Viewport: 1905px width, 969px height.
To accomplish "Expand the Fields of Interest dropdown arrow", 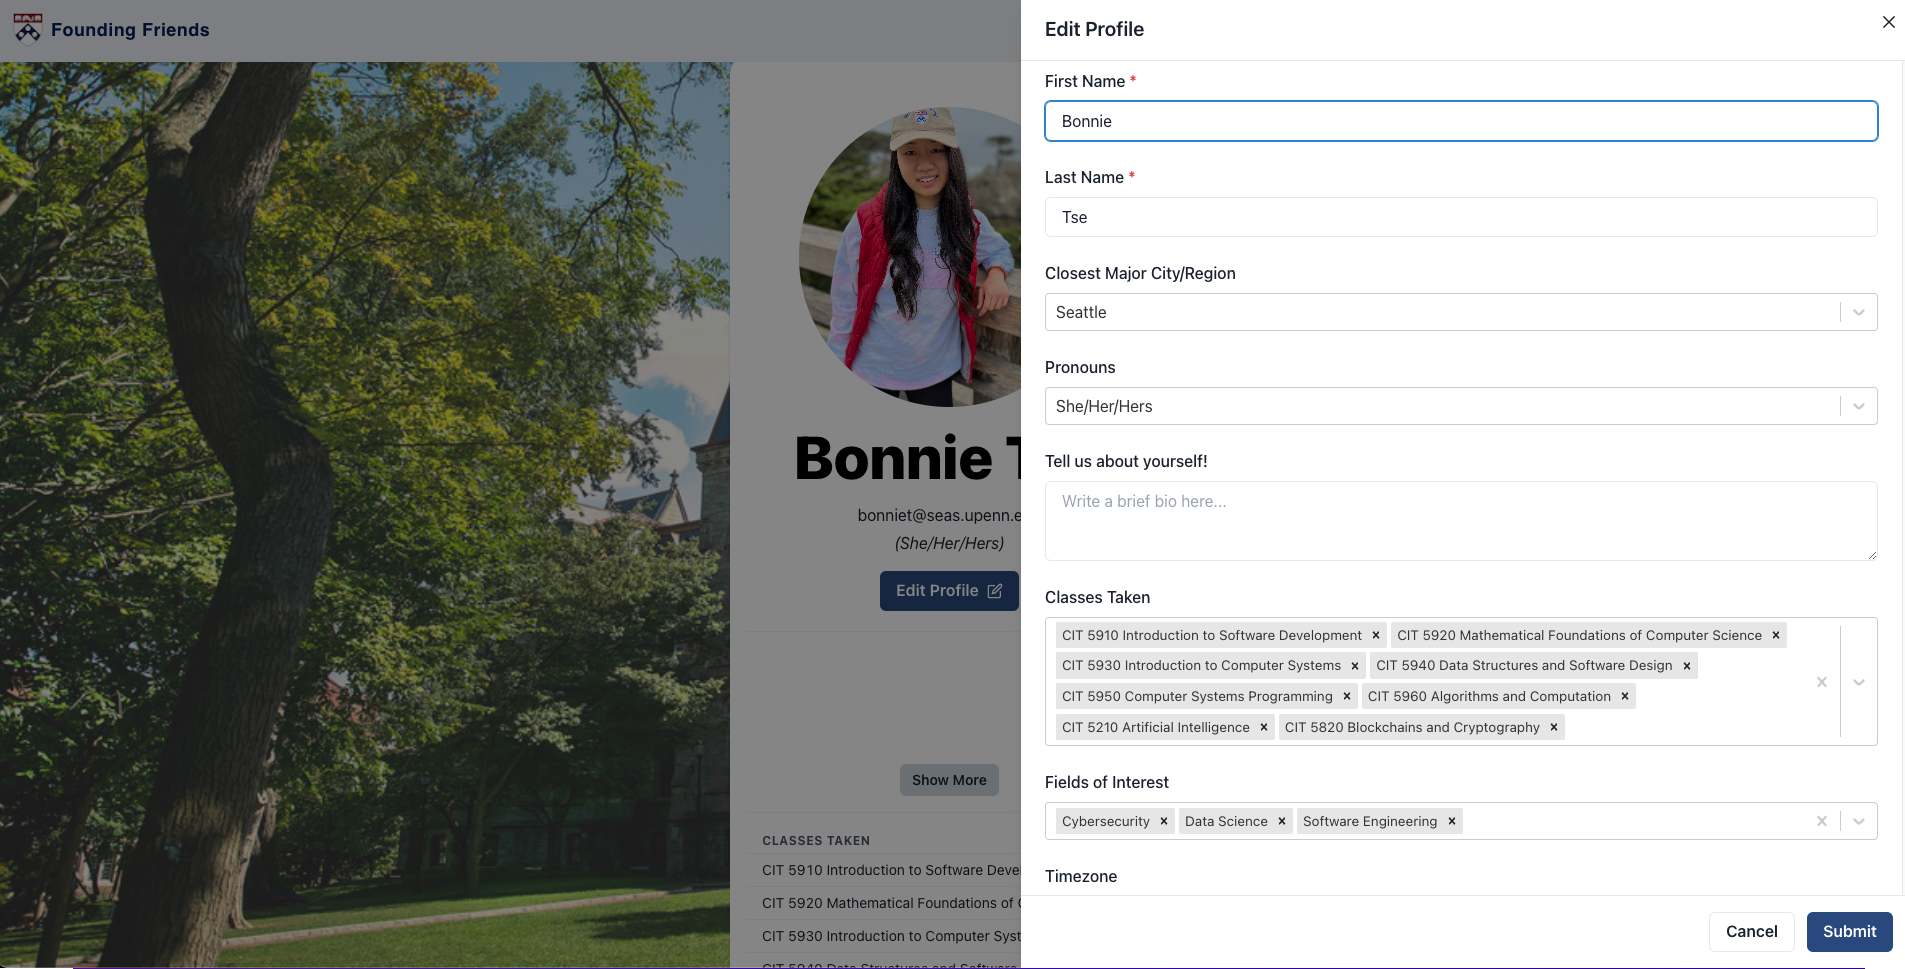I will [x=1859, y=821].
